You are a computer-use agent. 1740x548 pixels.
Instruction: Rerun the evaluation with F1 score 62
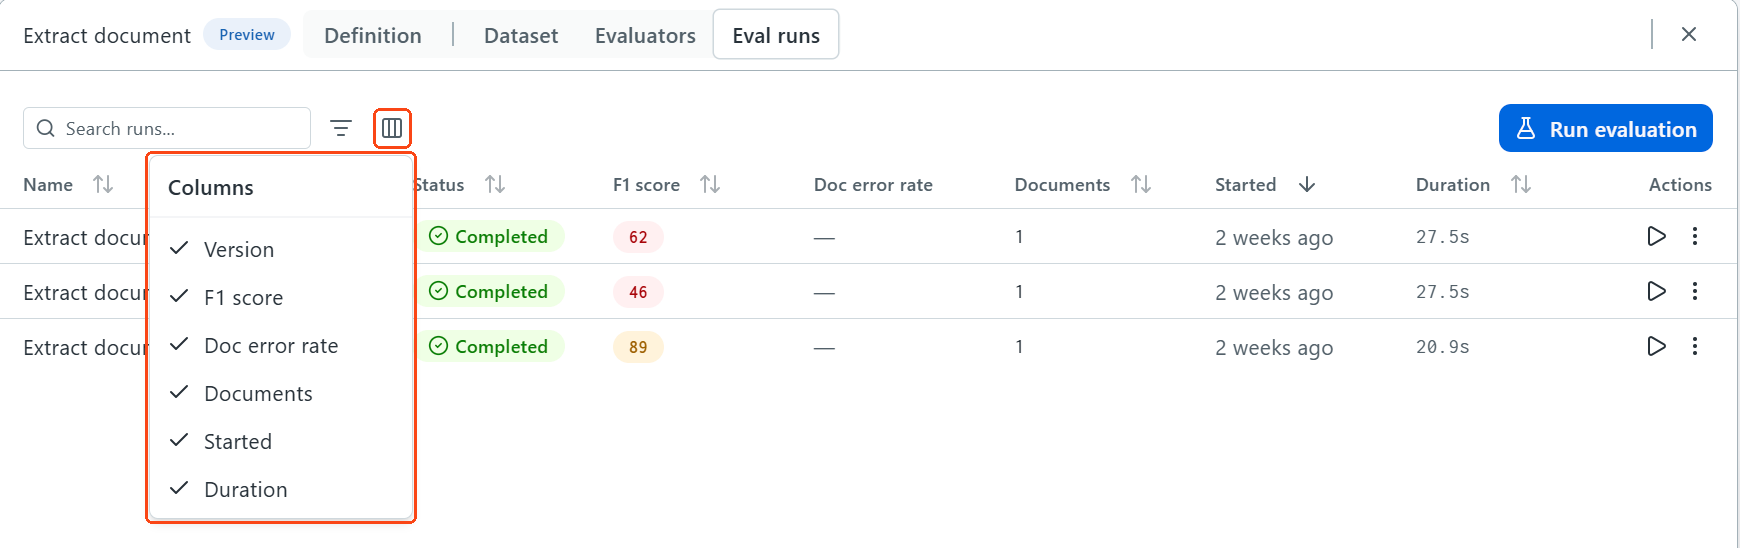coord(1656,236)
